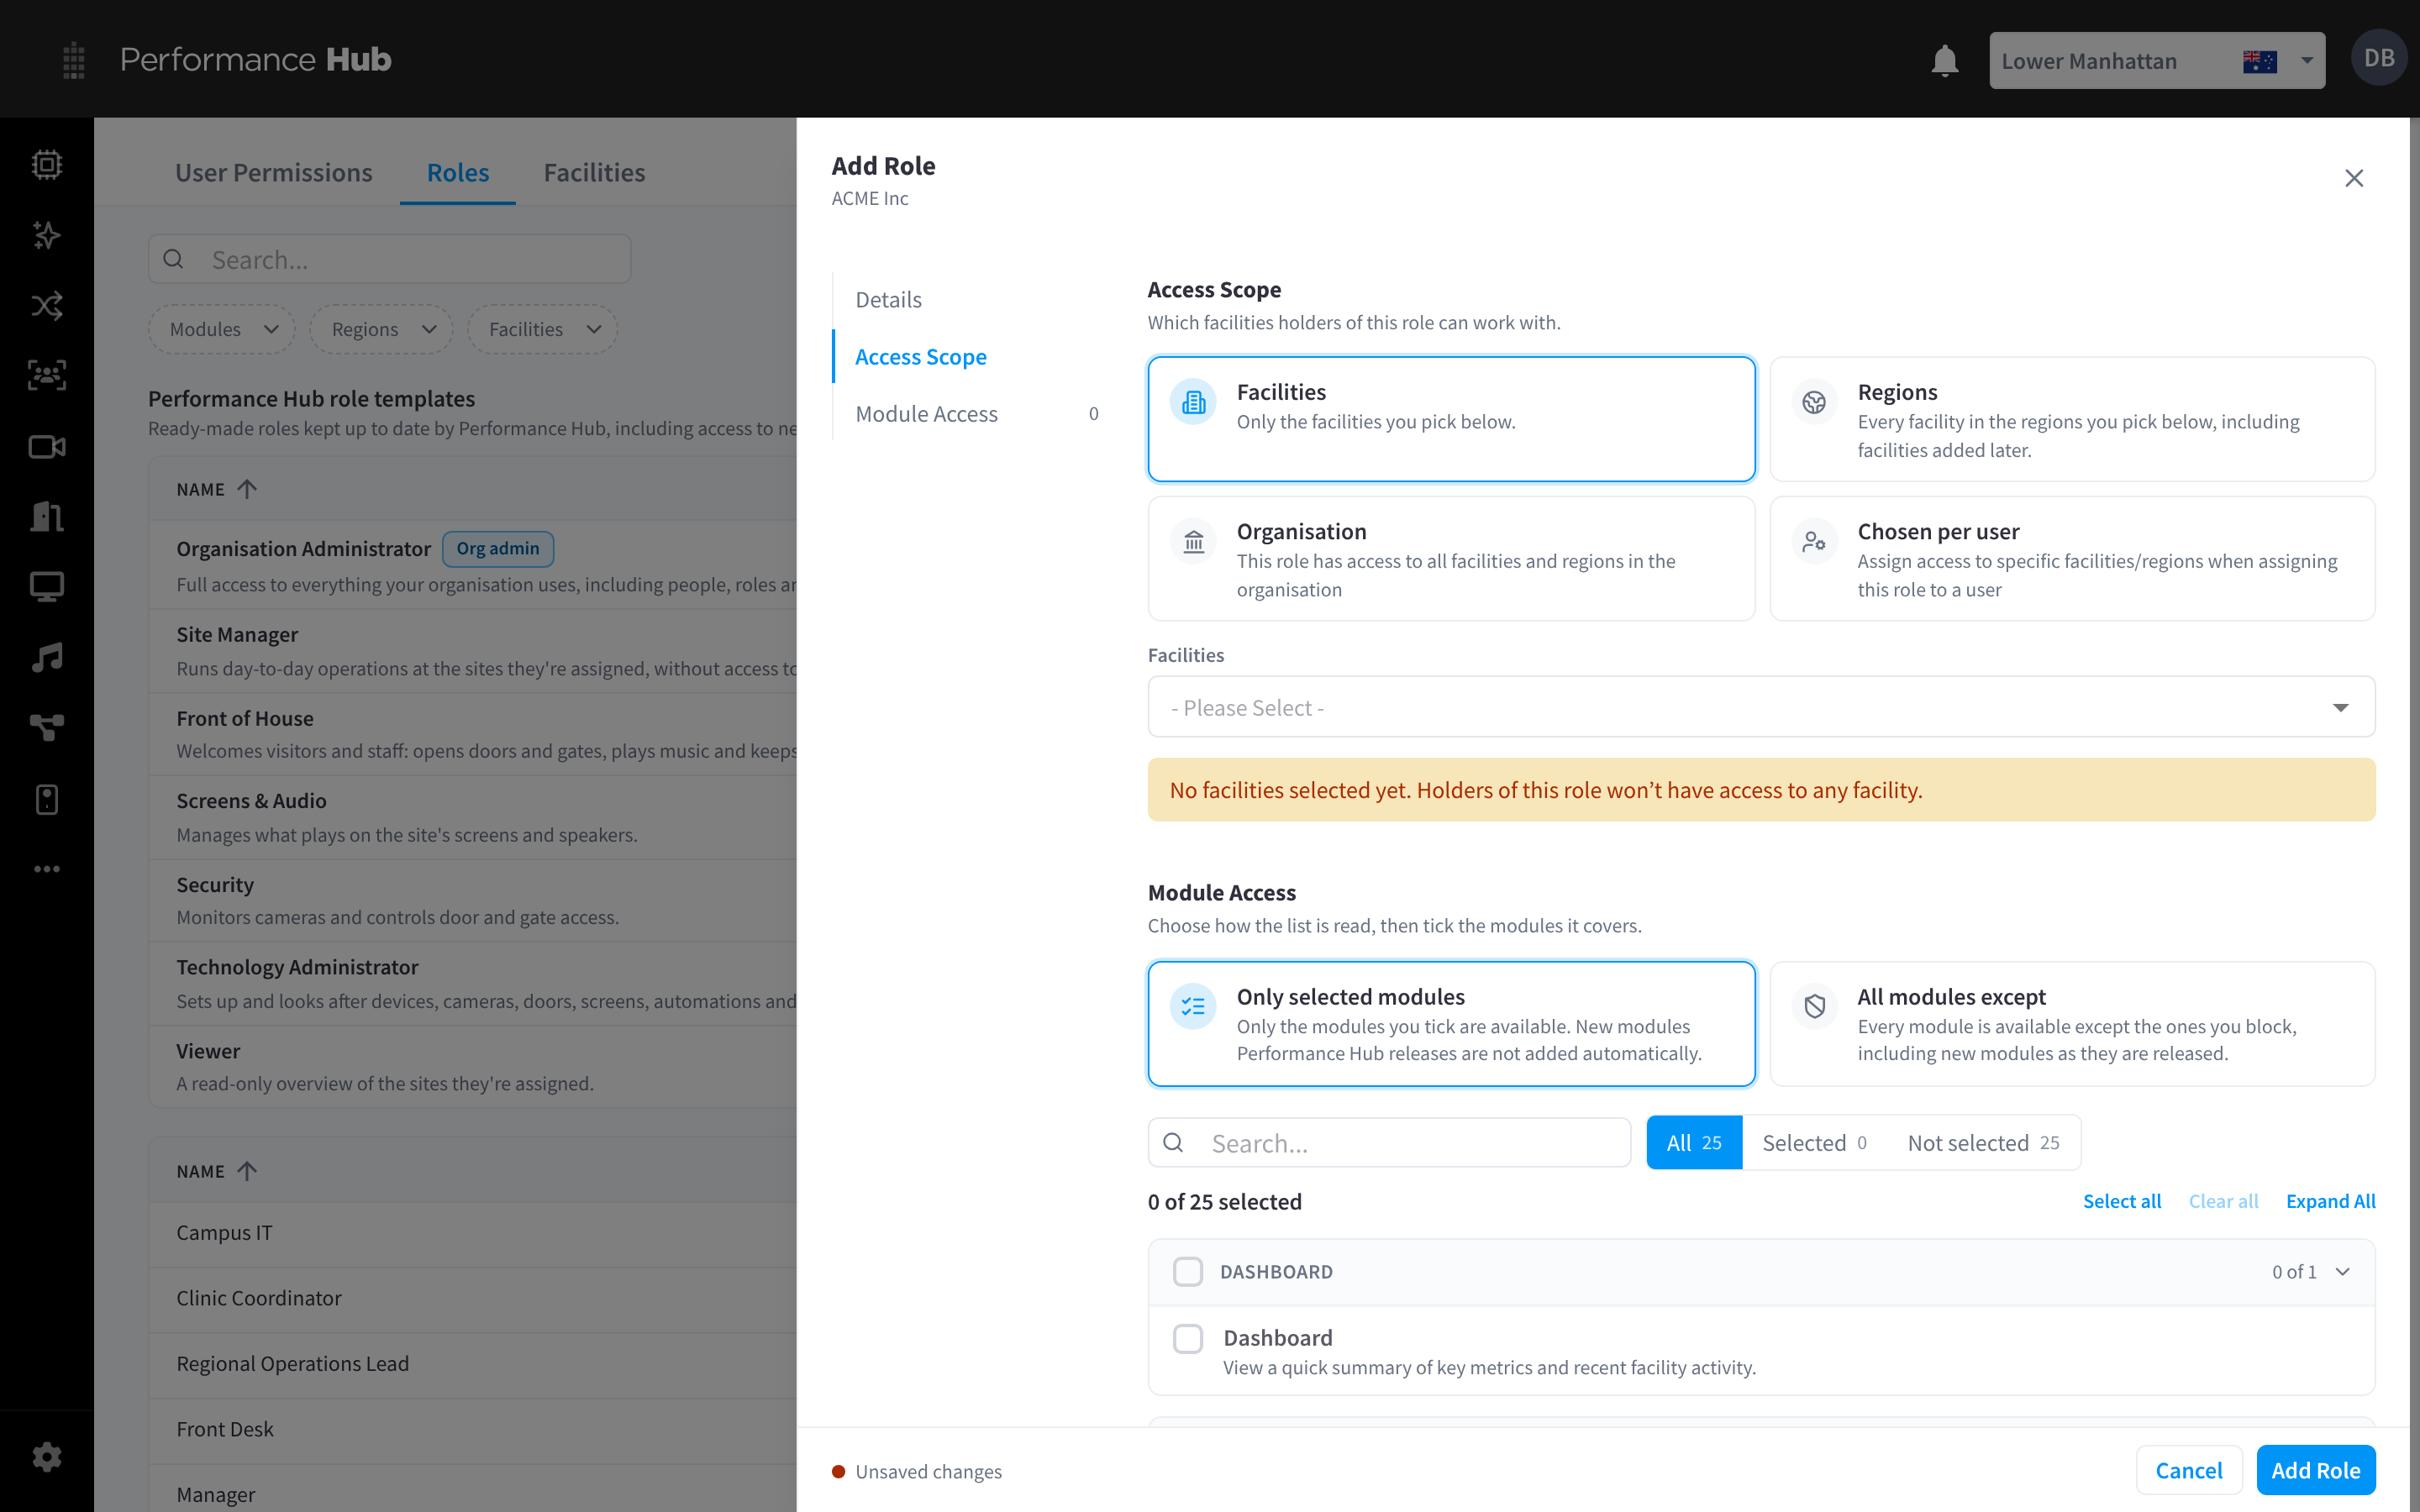Screen dimensions: 2420x1512
Task: Open the network nodes sidebar icon
Action: (47, 728)
